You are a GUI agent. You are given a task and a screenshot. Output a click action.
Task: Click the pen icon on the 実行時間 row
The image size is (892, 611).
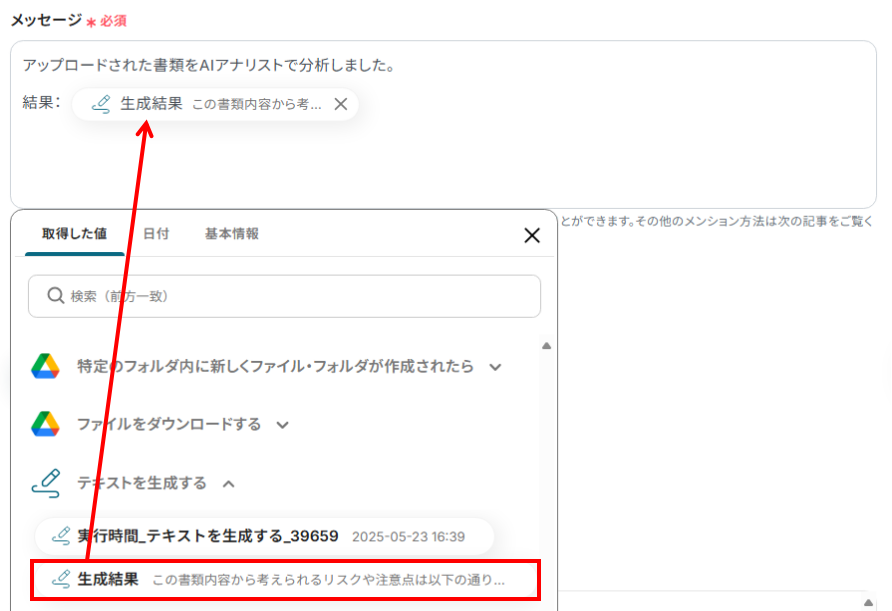[61, 536]
